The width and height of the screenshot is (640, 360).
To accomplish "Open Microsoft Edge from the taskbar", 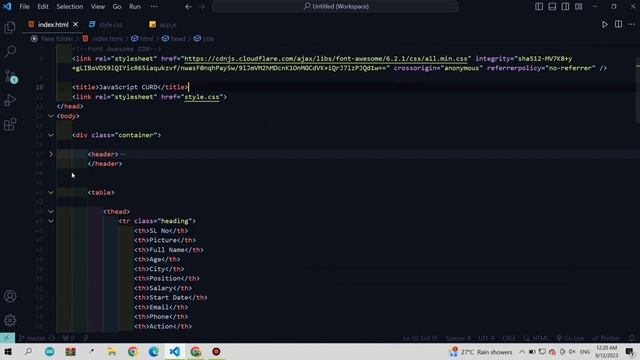I will [154, 351].
